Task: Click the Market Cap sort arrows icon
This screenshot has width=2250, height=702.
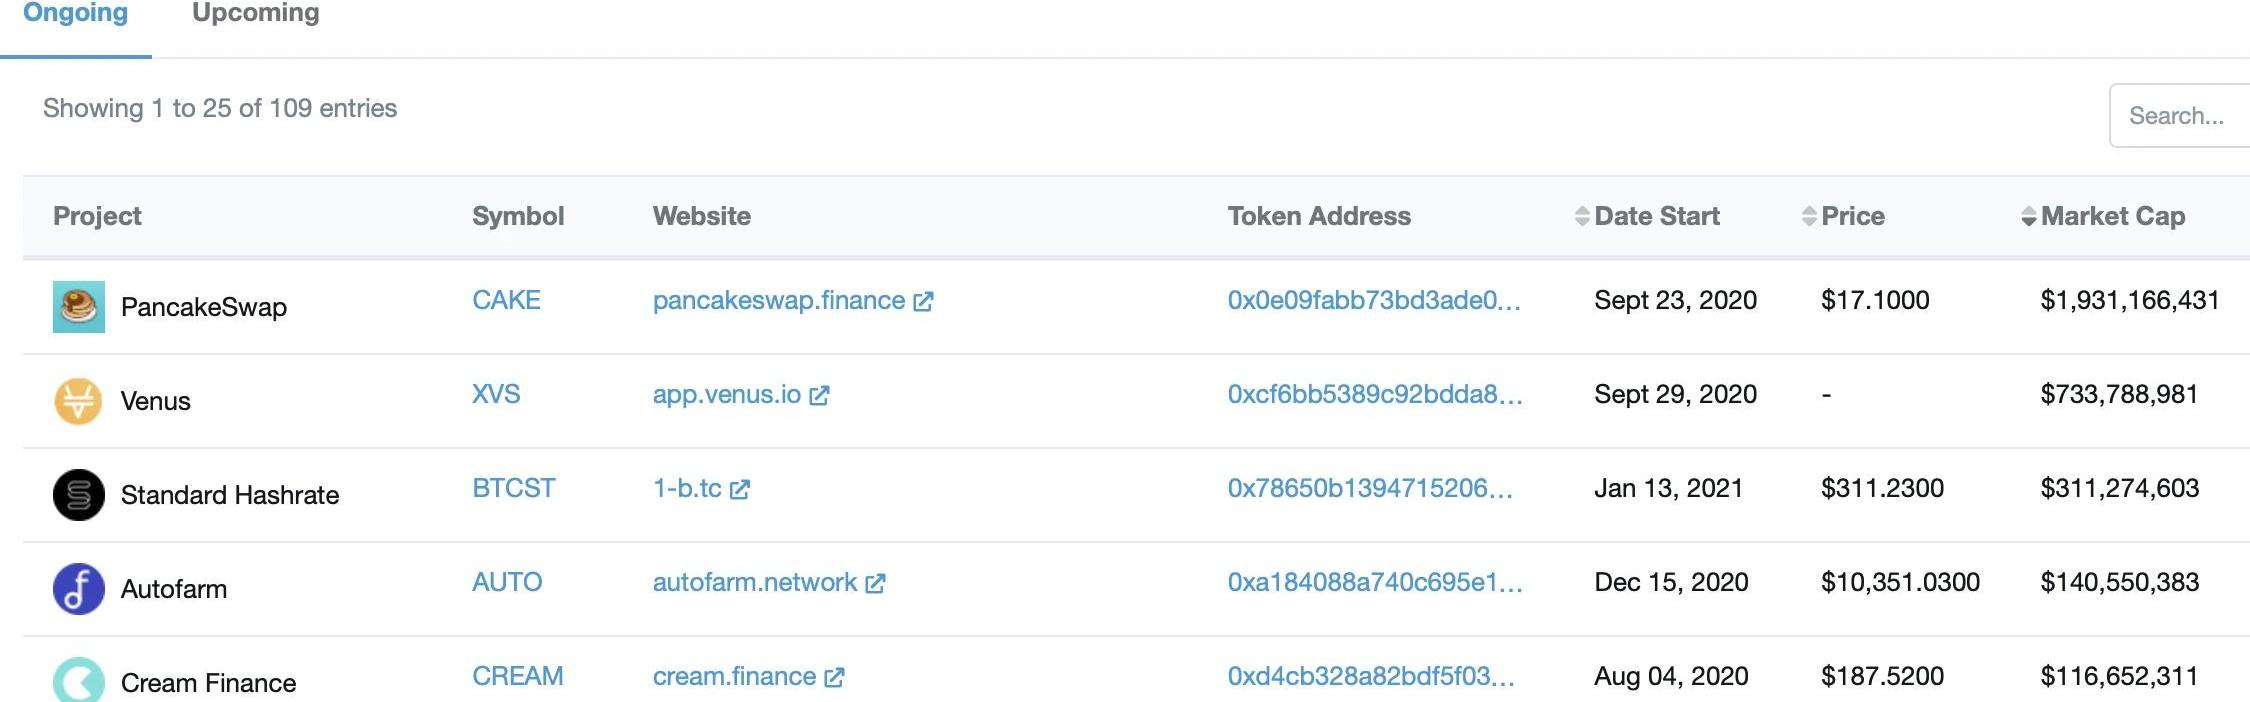Action: pos(2028,216)
